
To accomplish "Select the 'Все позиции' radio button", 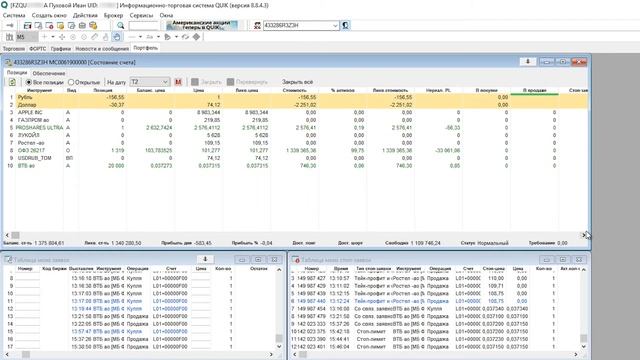I will point(29,82).
